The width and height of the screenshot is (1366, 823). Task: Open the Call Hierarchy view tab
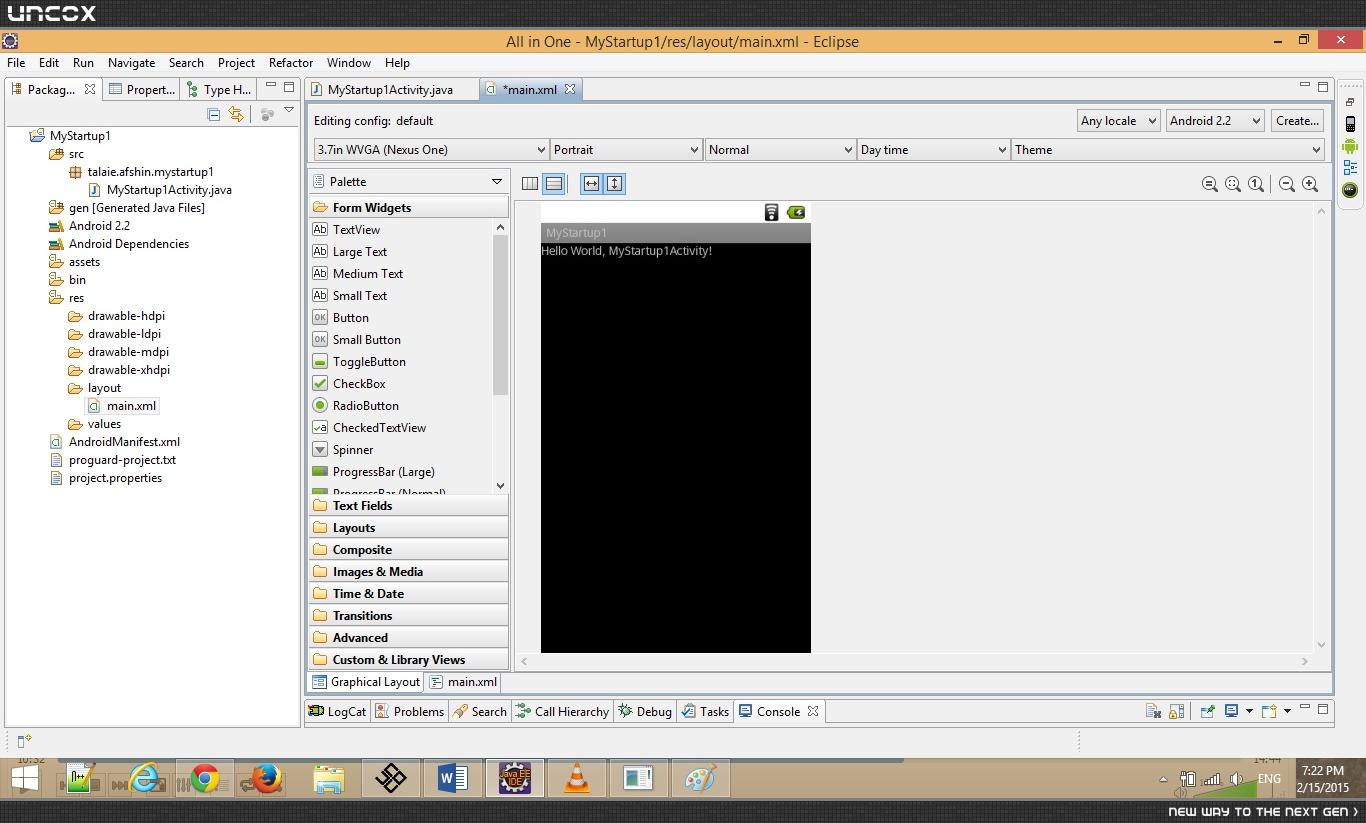point(562,712)
